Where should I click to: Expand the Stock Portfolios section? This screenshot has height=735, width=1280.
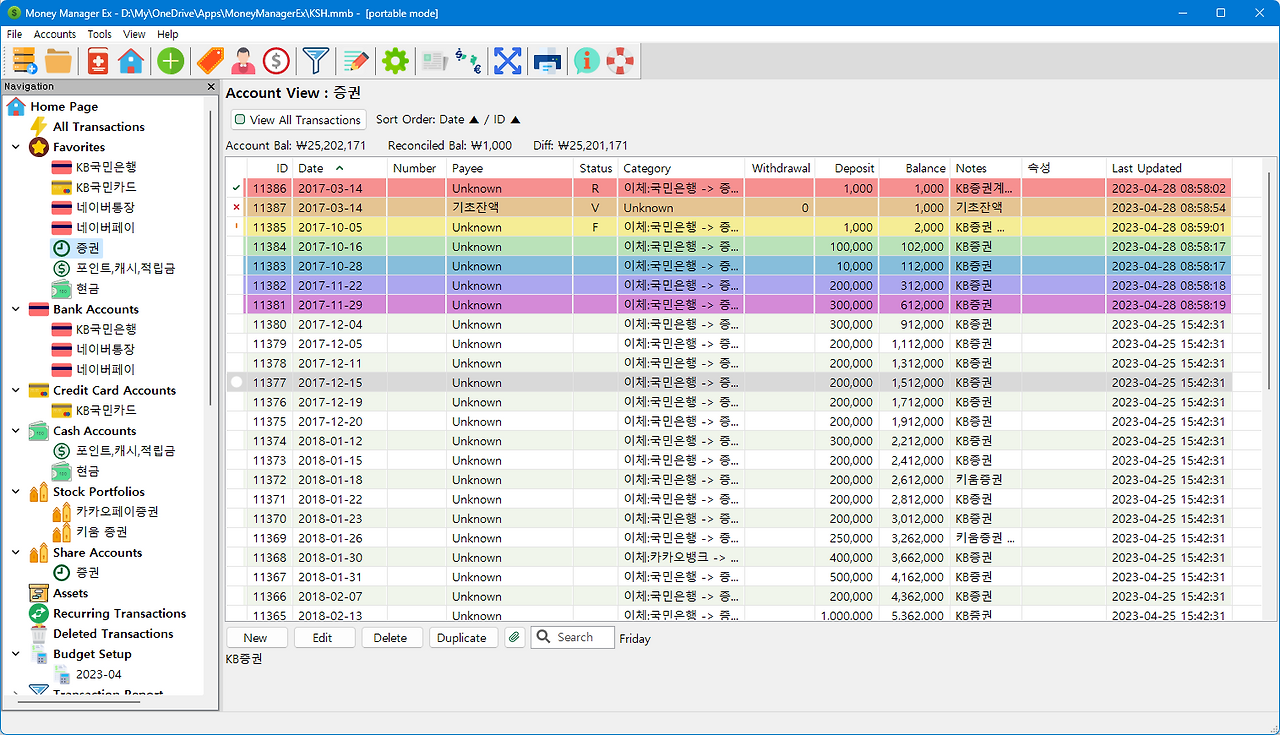pos(14,491)
